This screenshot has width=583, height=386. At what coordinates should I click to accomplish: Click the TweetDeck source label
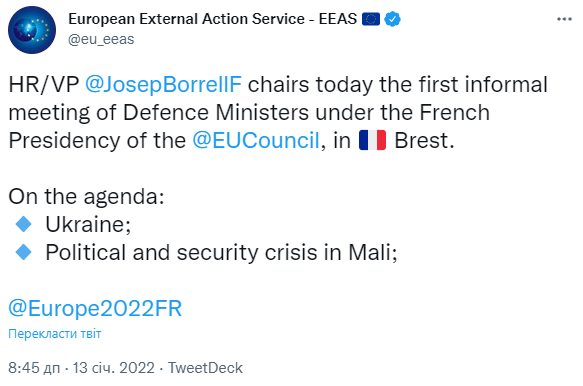205,368
